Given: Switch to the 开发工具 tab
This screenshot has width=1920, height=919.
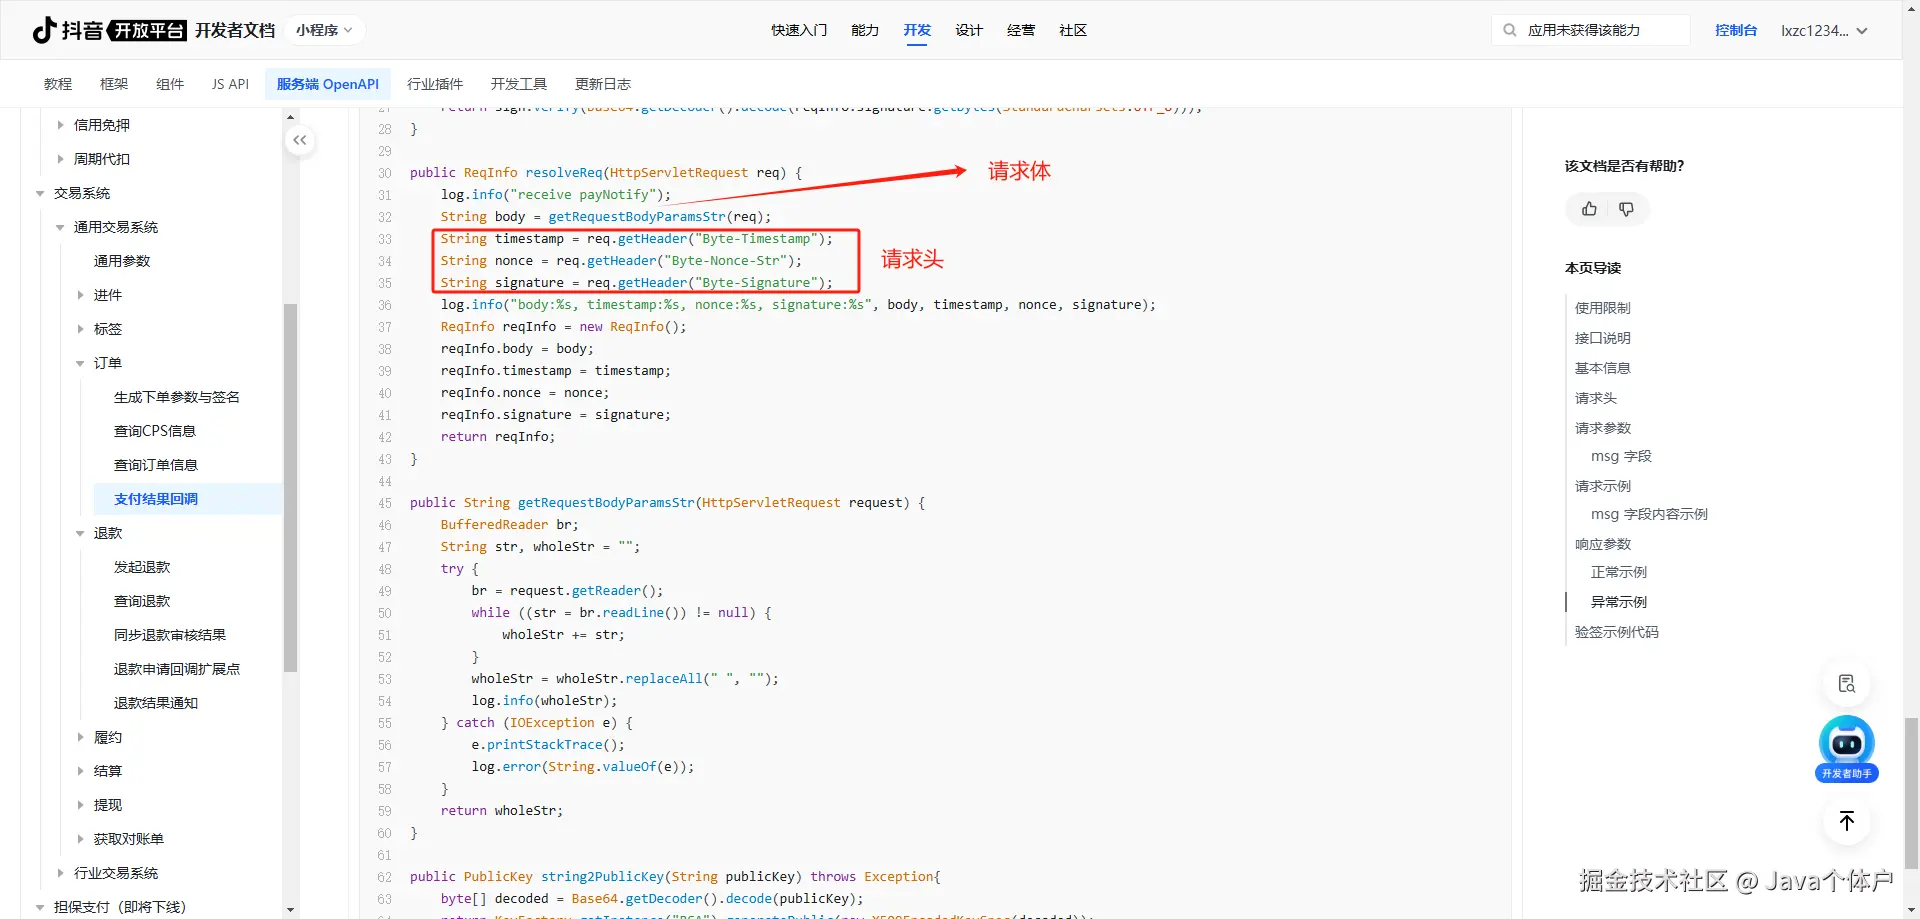Looking at the screenshot, I should [519, 84].
